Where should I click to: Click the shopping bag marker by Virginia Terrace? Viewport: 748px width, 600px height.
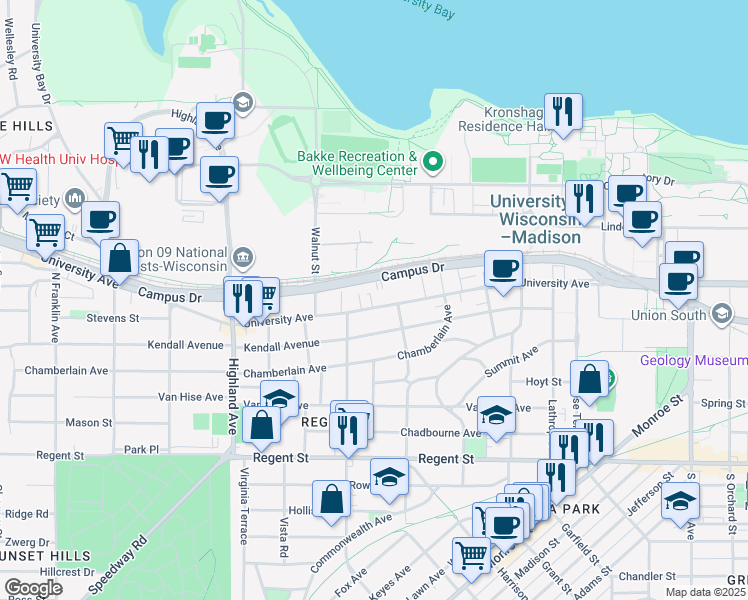click(261, 425)
